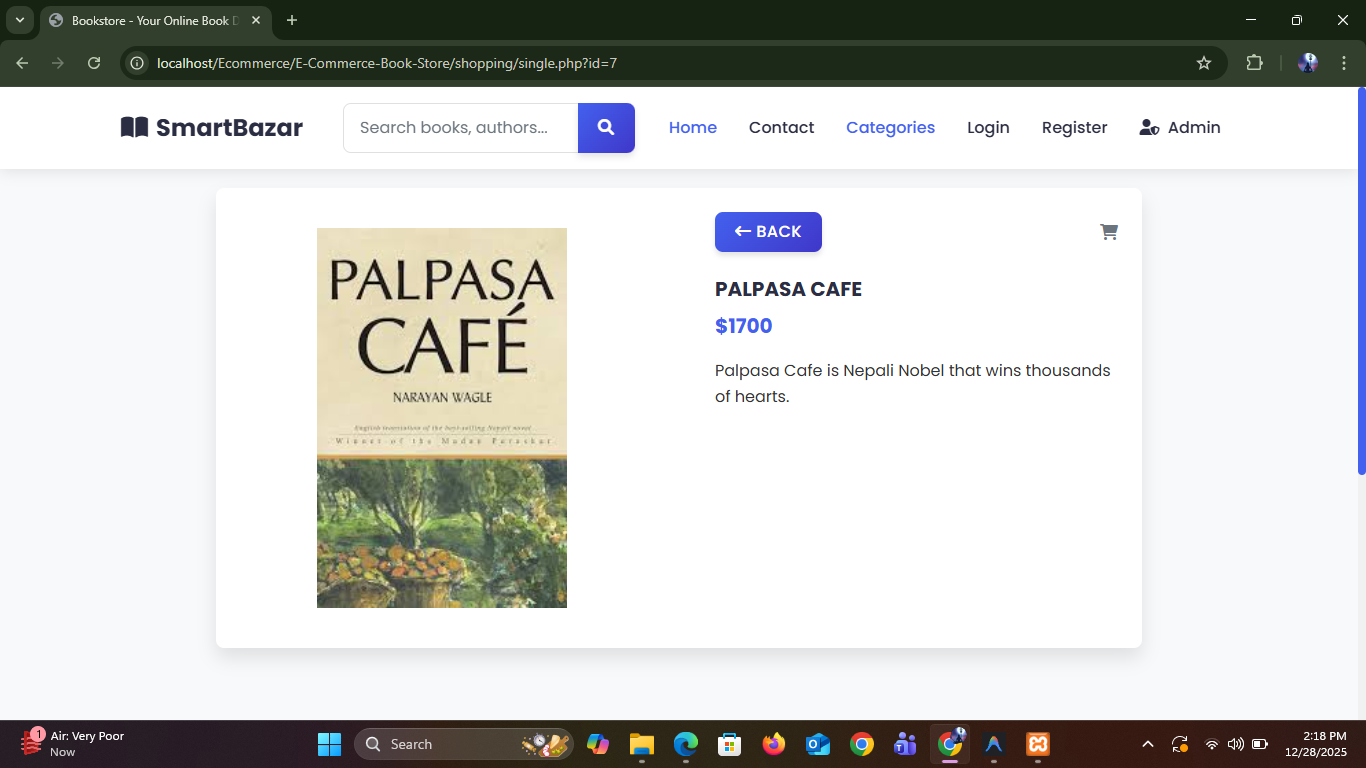Click the page vertical scrollbar

[x=1361, y=280]
